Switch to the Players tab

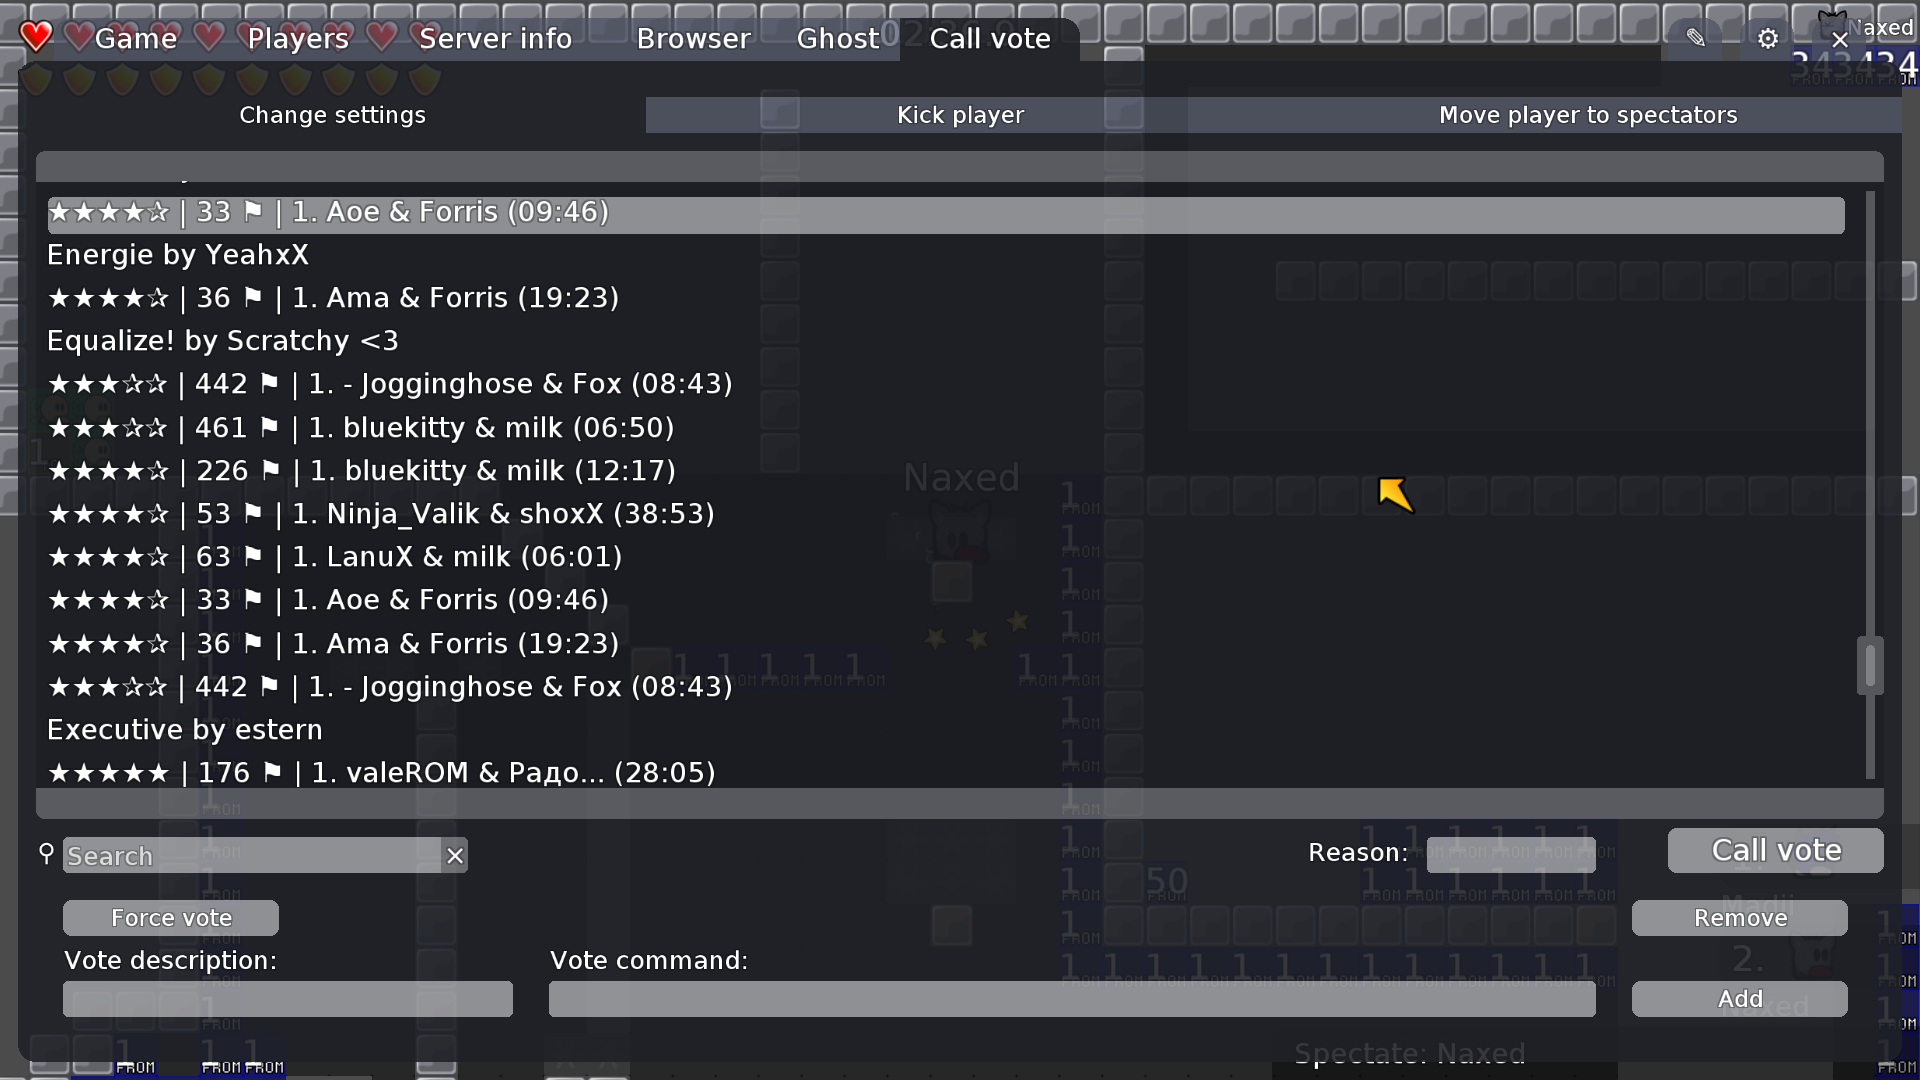coord(296,38)
